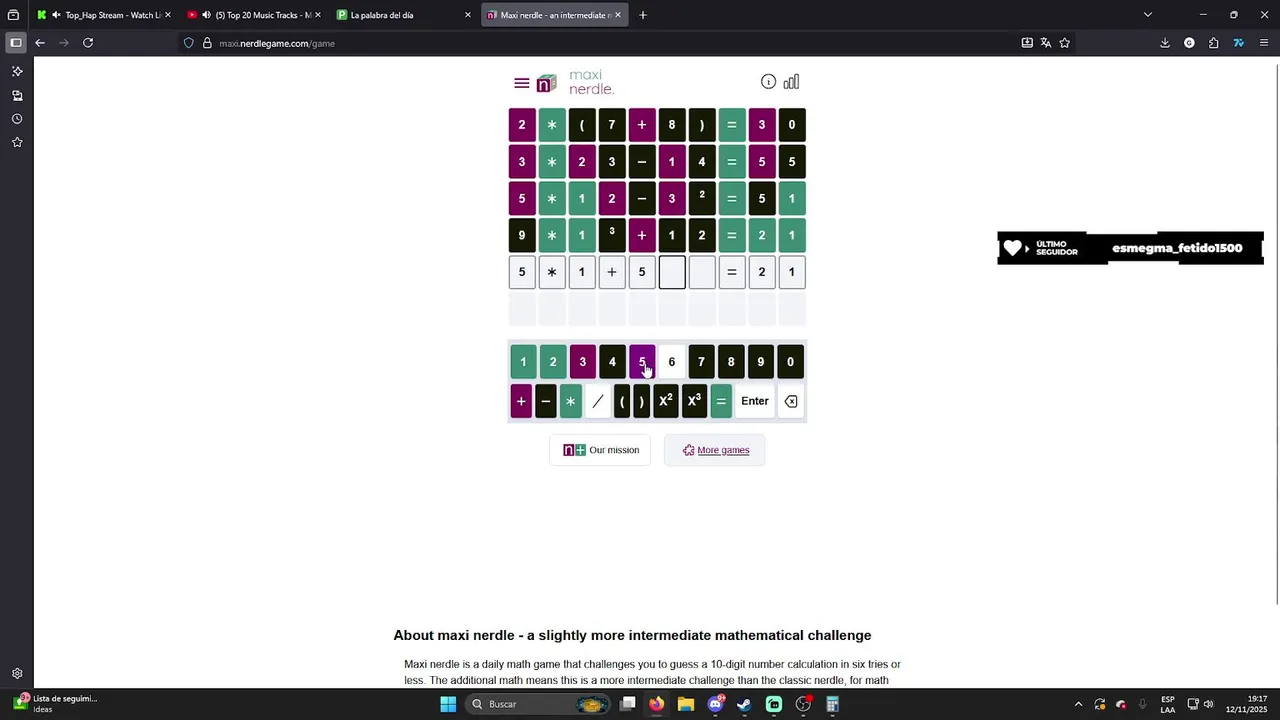Select the empty cell before equals in current row

coord(702,272)
